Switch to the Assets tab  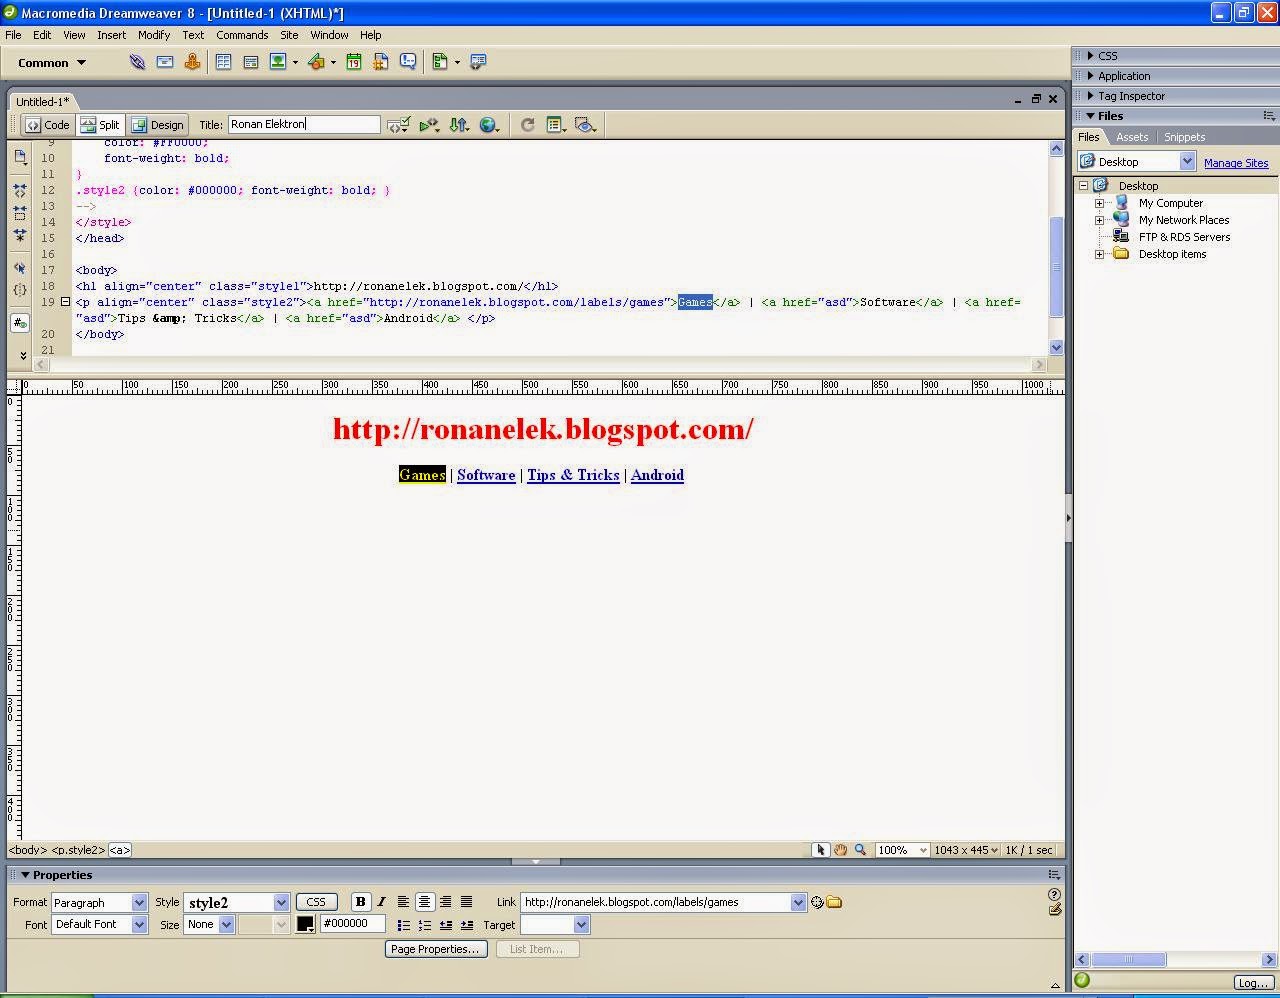click(1132, 137)
